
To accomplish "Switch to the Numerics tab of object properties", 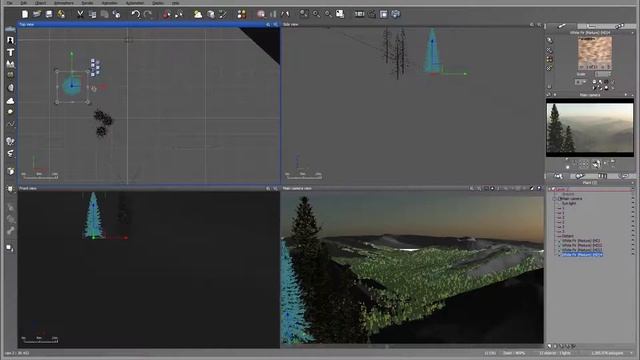I will [x=591, y=26].
